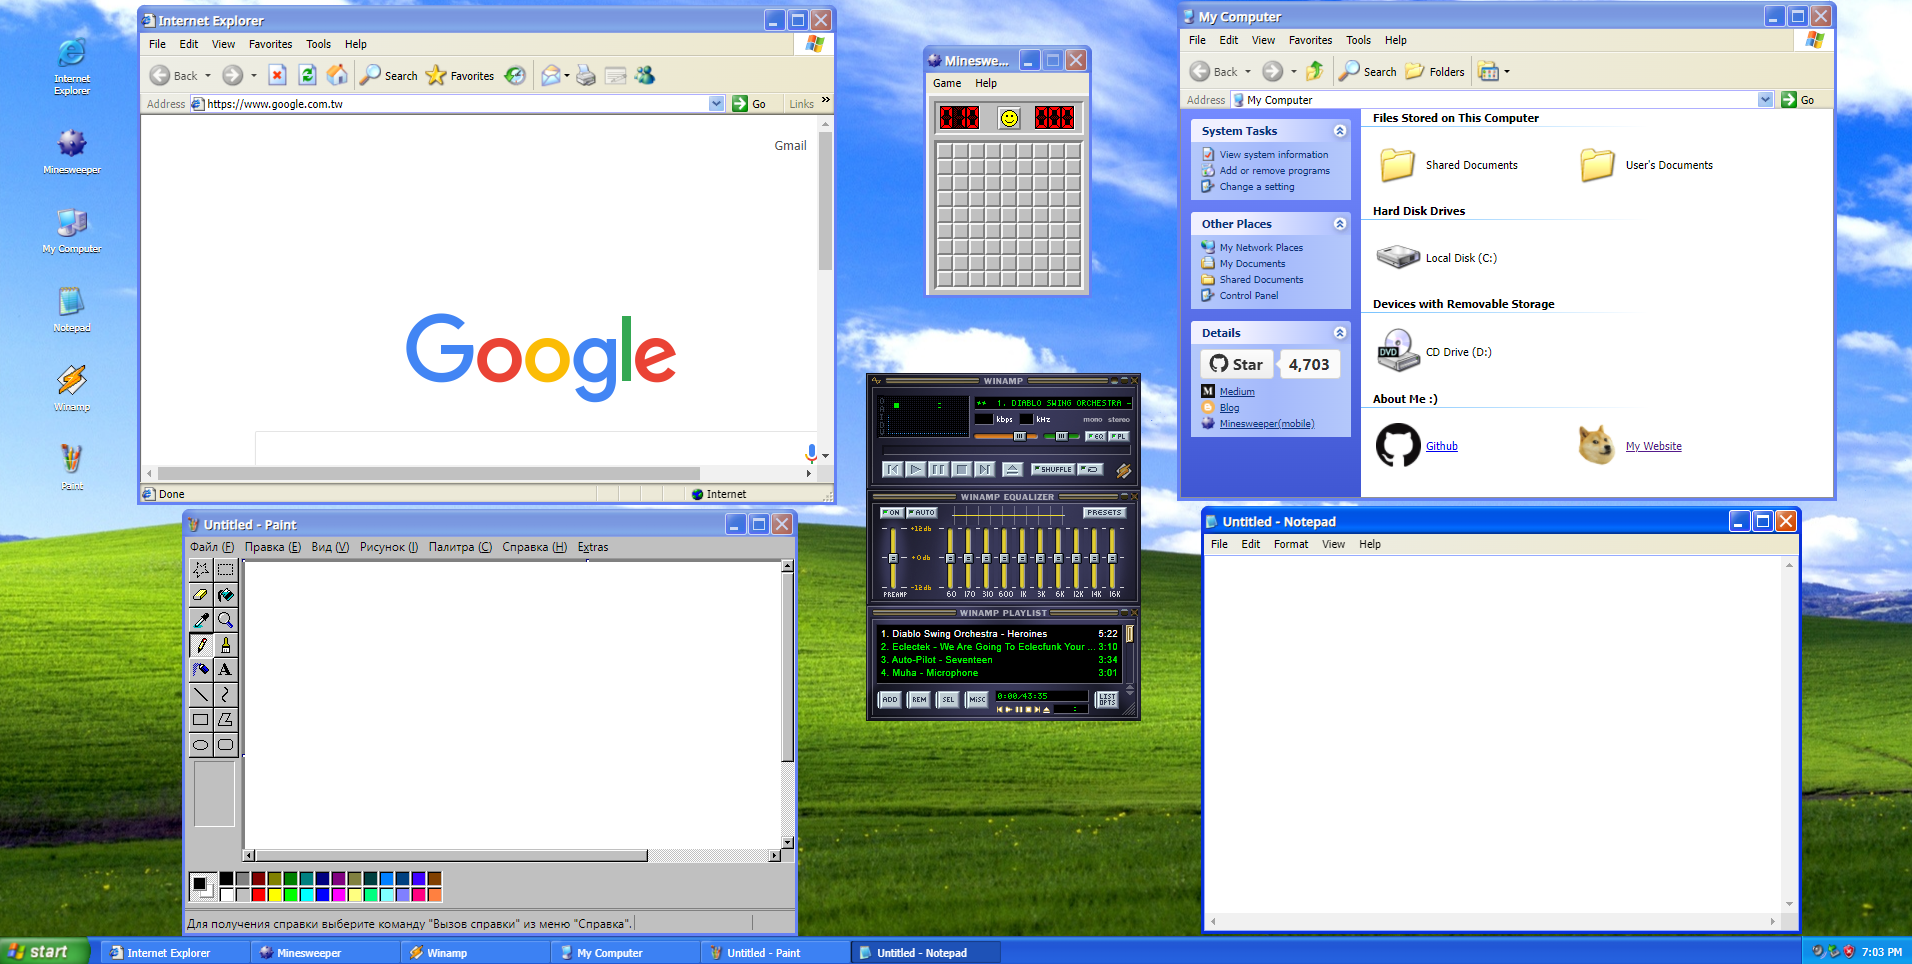The height and width of the screenshot is (964, 1912).
Task: Select the Curve tool in Paint
Action: [226, 695]
